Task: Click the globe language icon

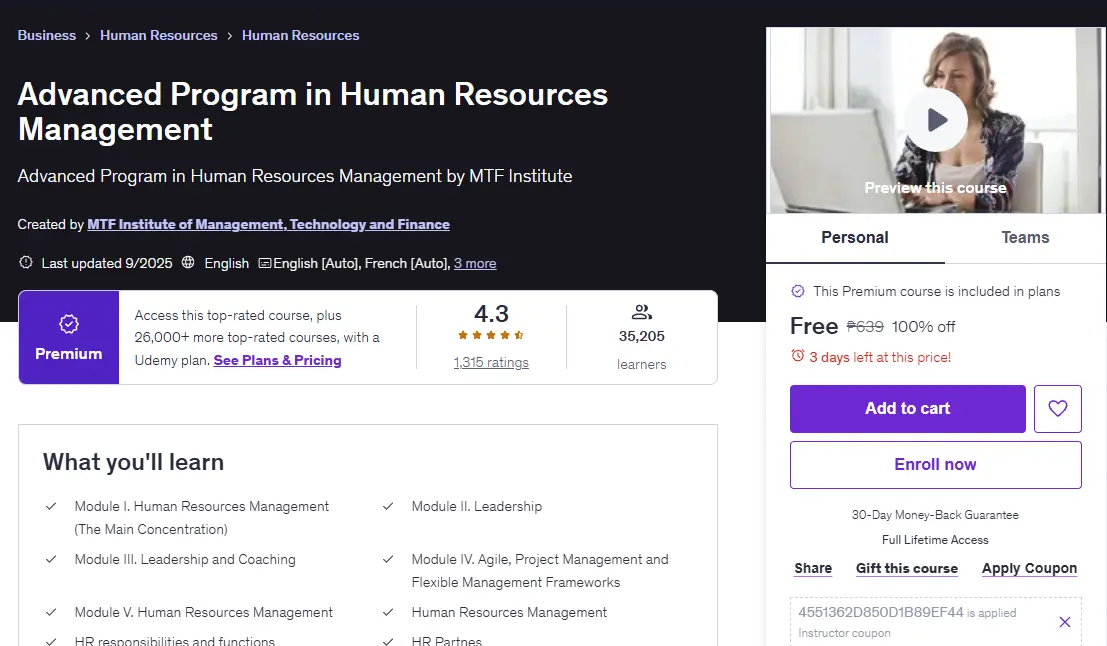Action: coord(188,263)
